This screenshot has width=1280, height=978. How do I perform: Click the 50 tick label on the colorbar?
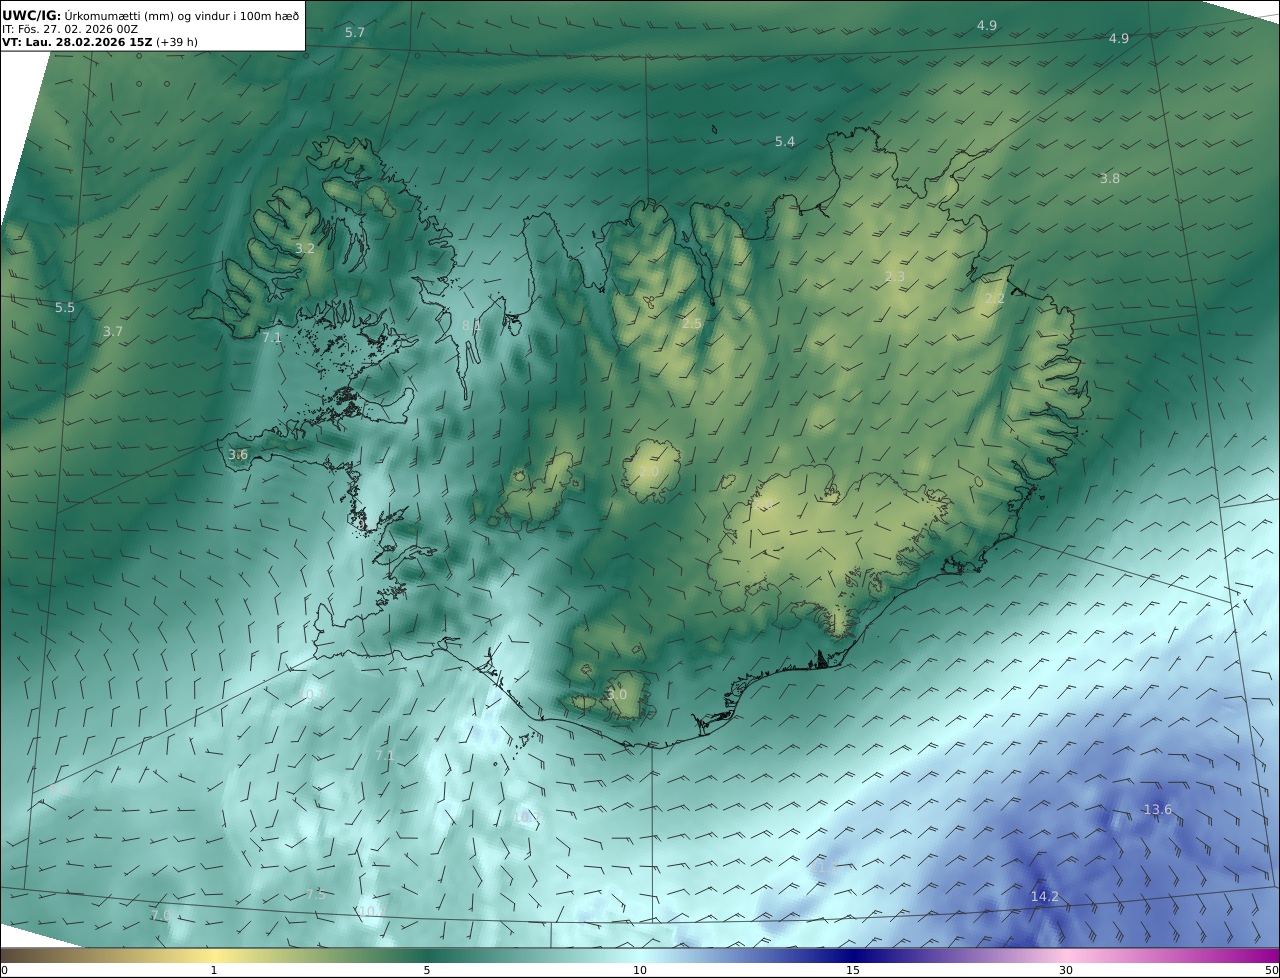1271,970
